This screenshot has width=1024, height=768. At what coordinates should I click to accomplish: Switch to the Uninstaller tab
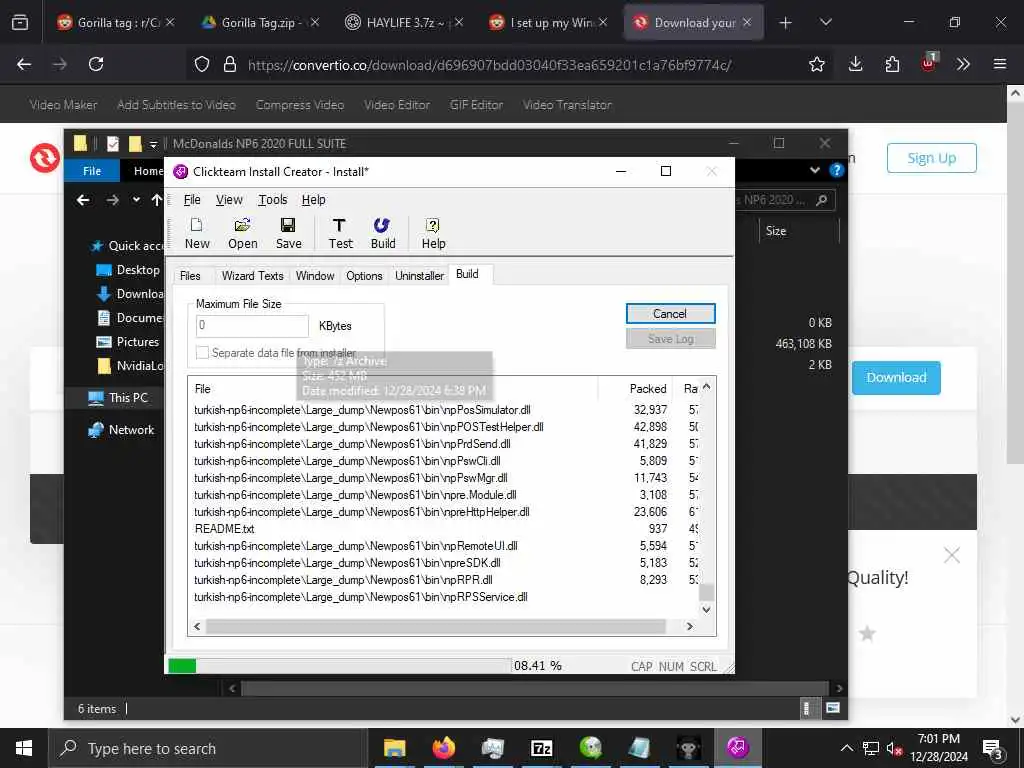(419, 276)
